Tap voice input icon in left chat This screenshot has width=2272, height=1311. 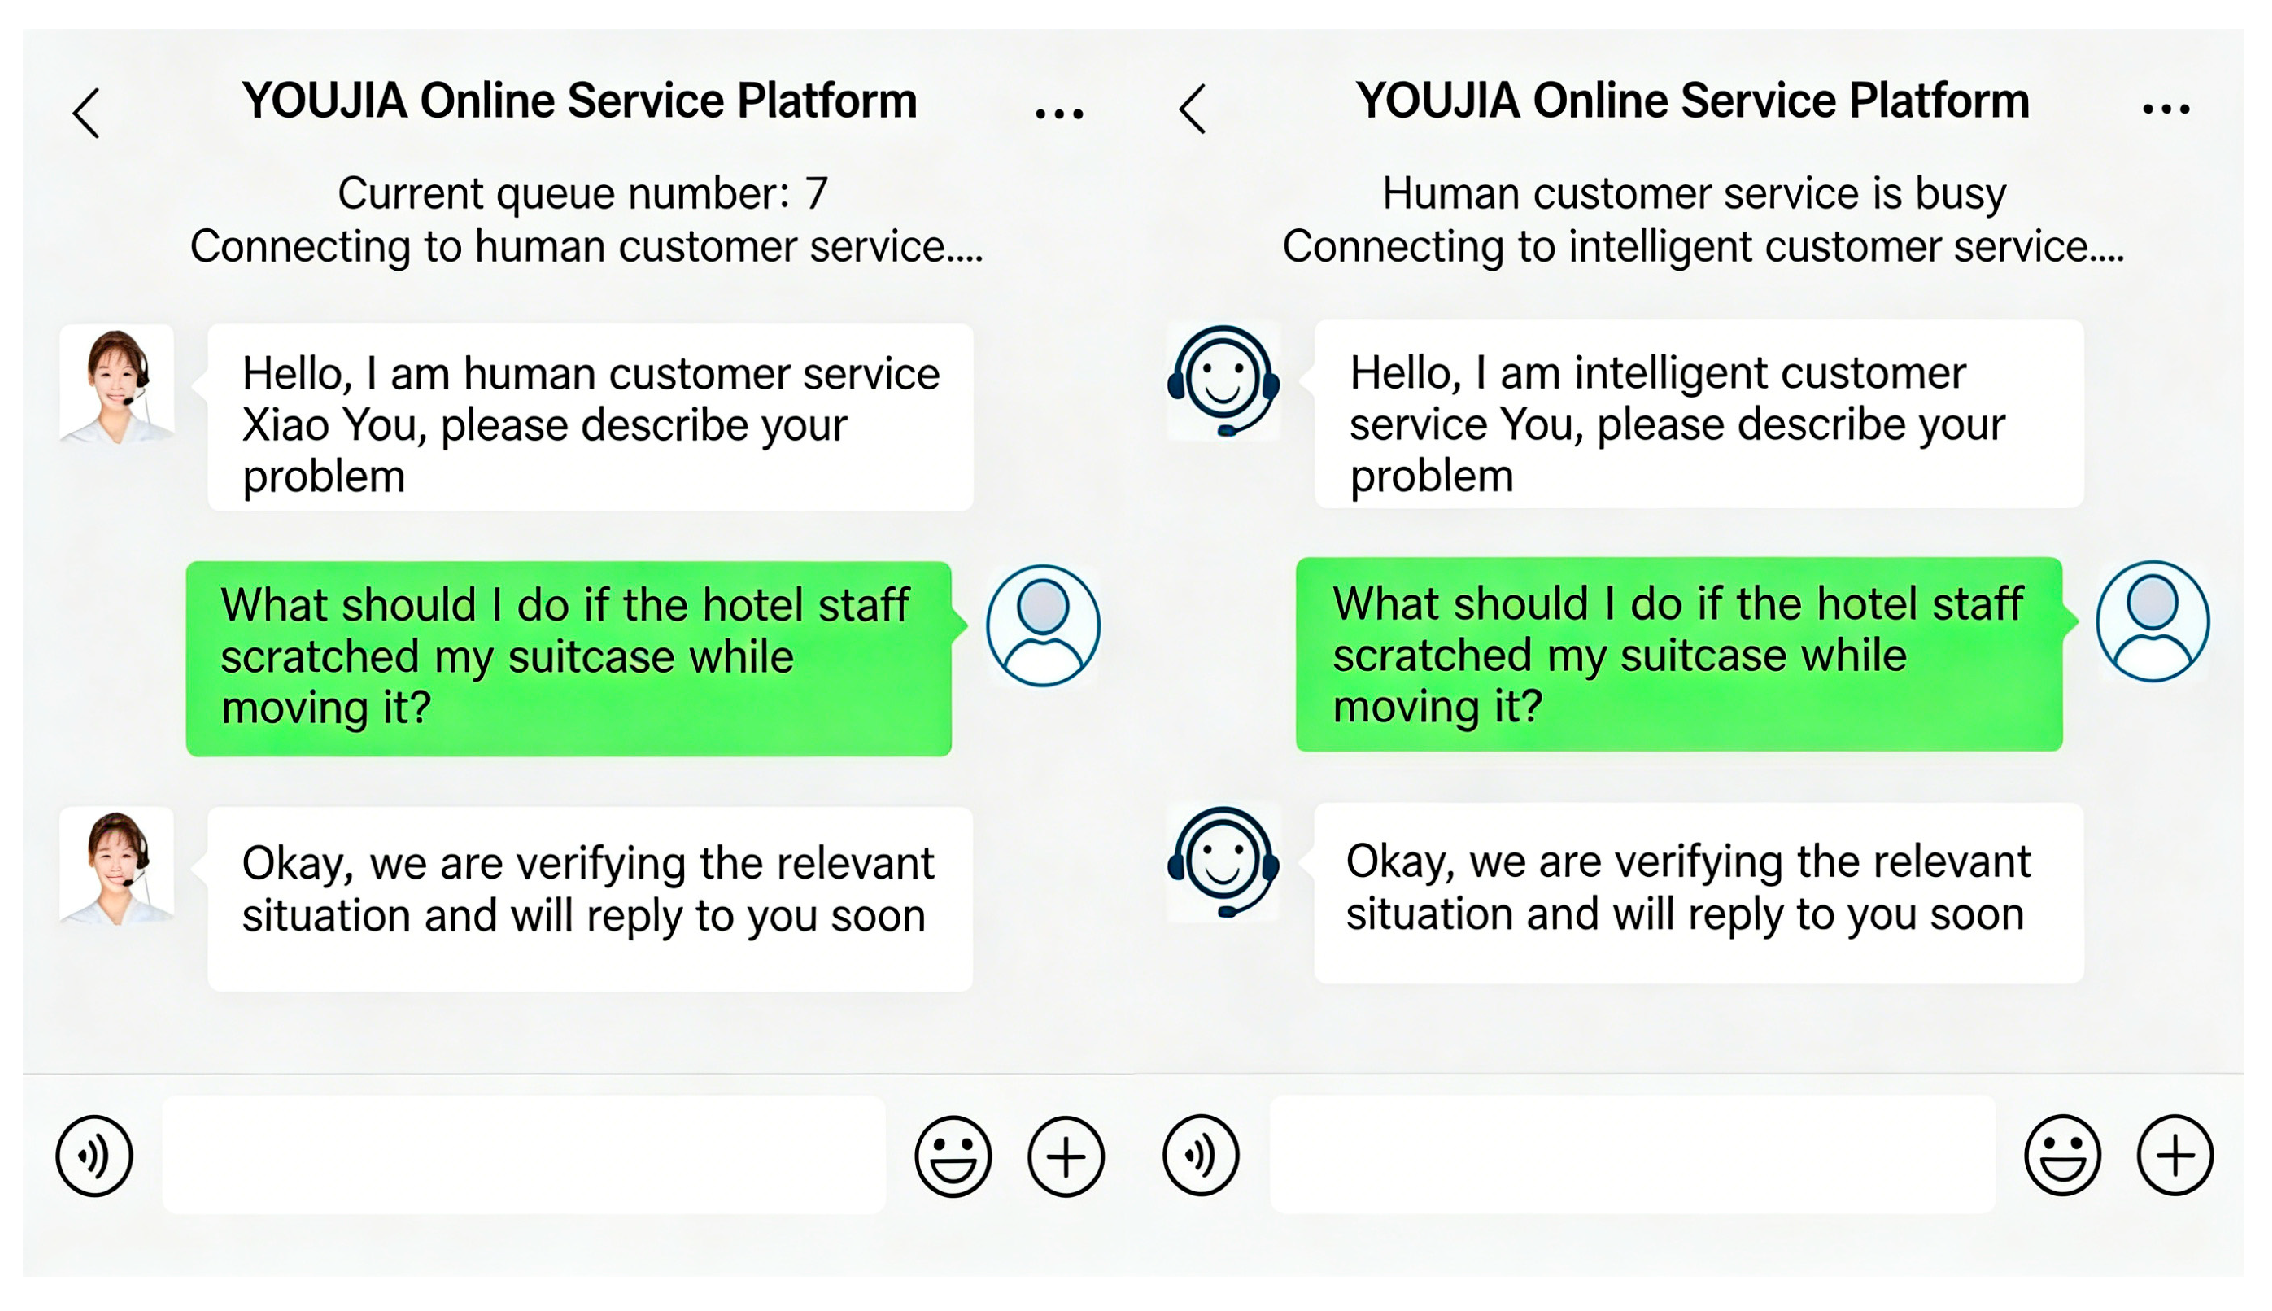(94, 1156)
